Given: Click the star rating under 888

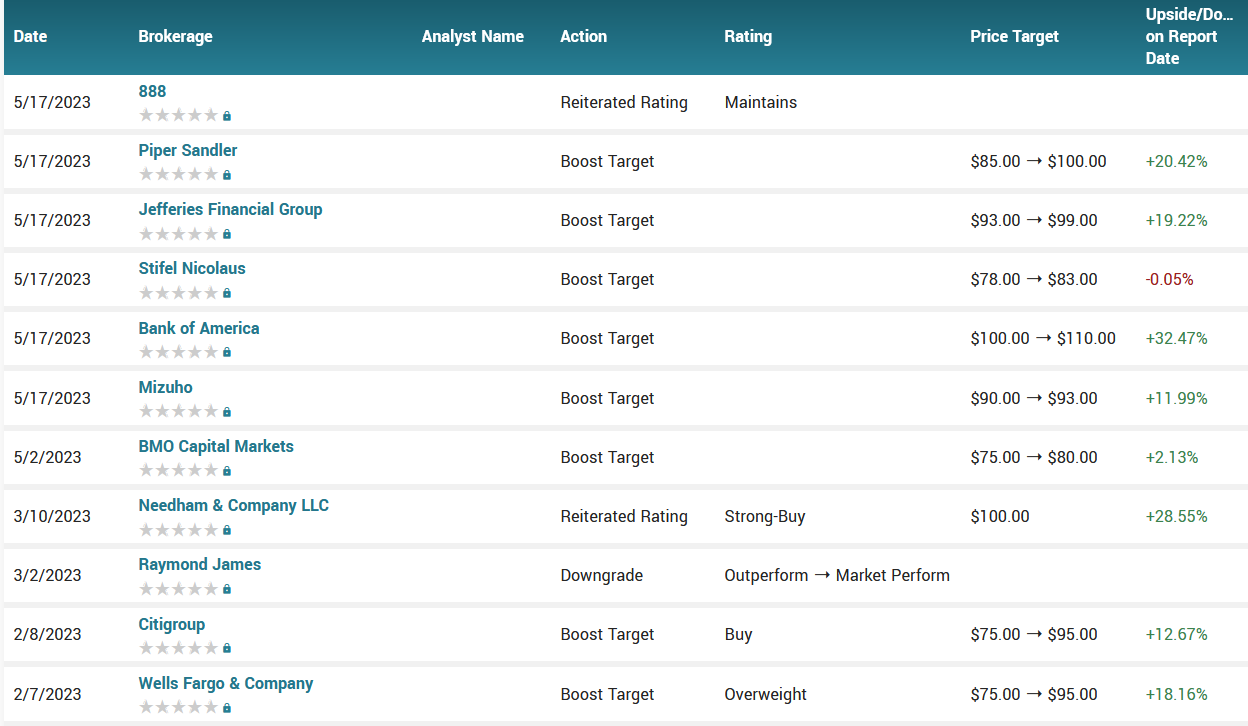Looking at the screenshot, I should click(178, 115).
